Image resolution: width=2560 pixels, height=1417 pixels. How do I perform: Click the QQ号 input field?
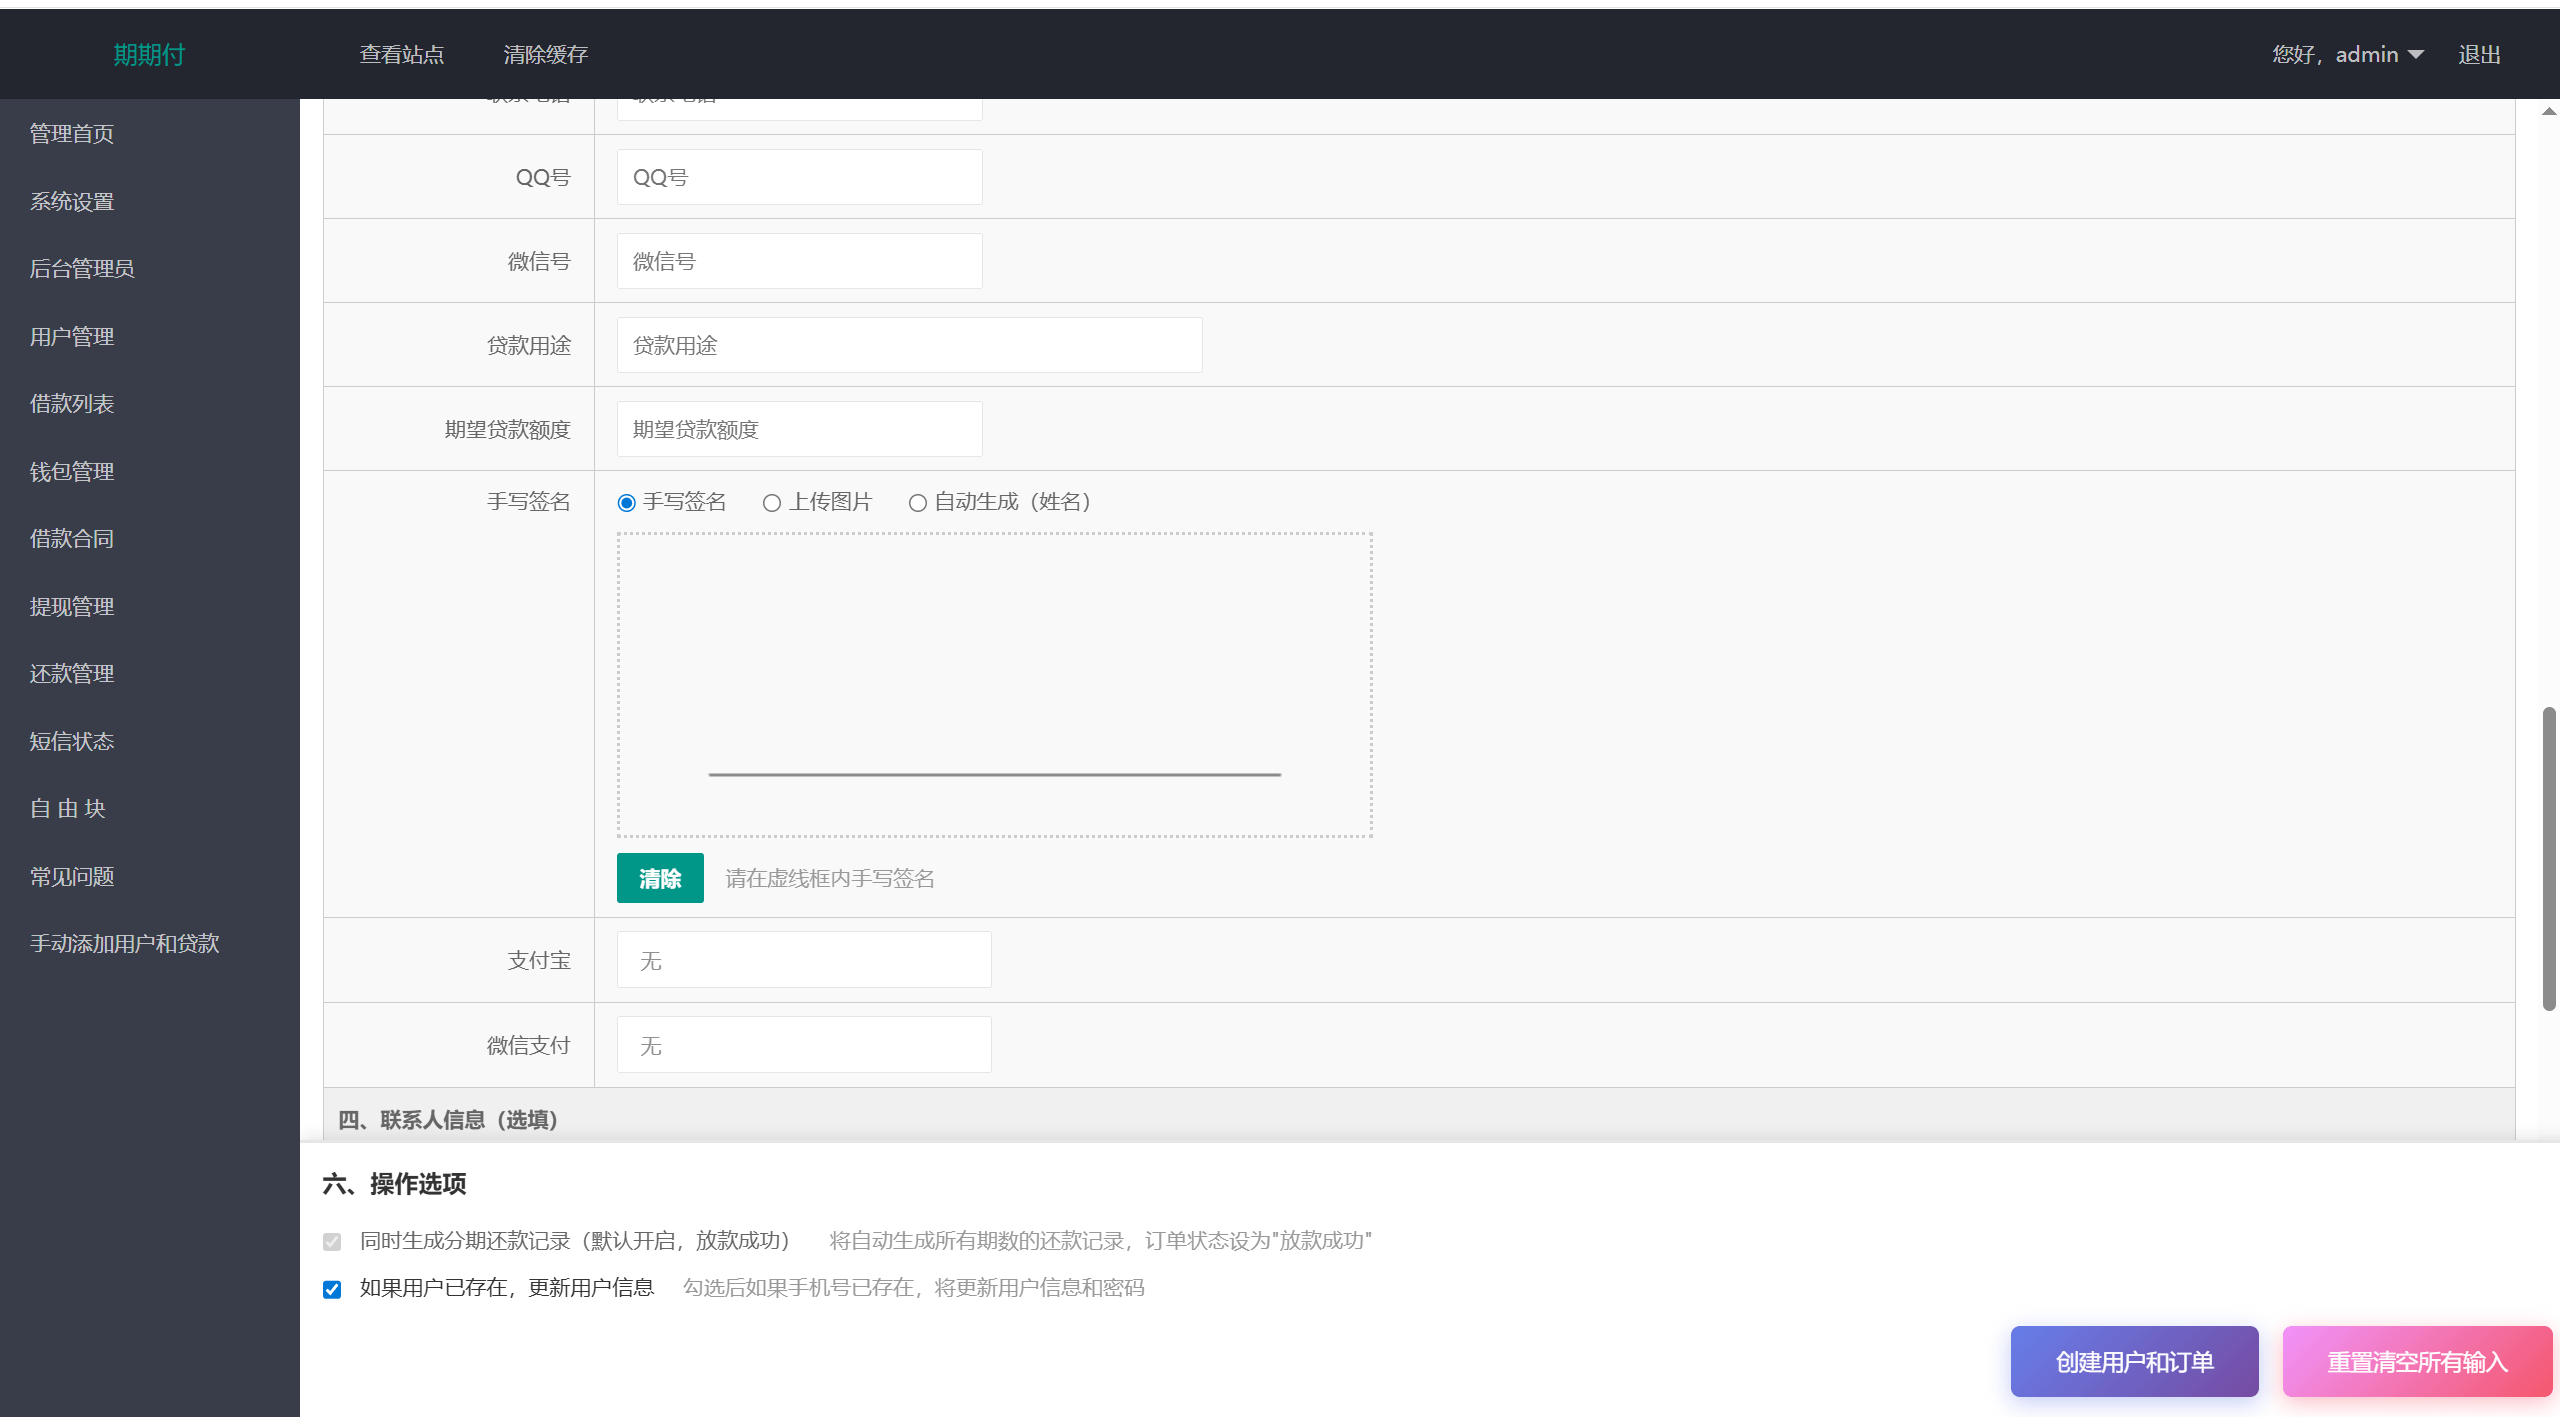click(x=799, y=177)
